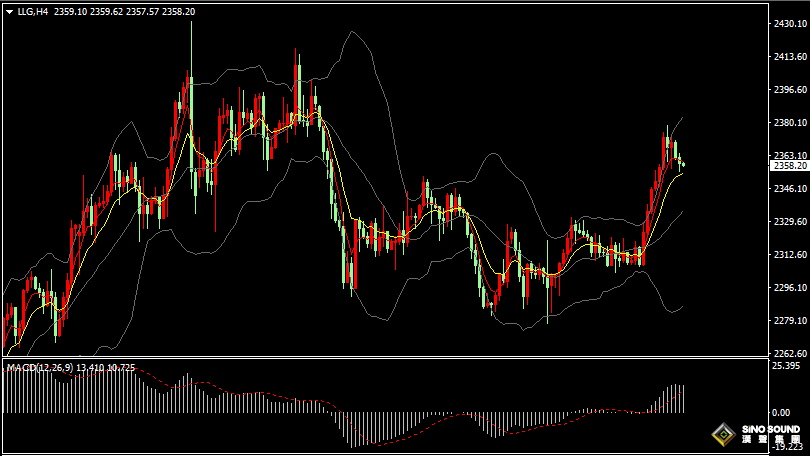Click the right end of lower Bollinger band
Image resolution: width=810 pixels, height=456 pixels.
pos(683,306)
